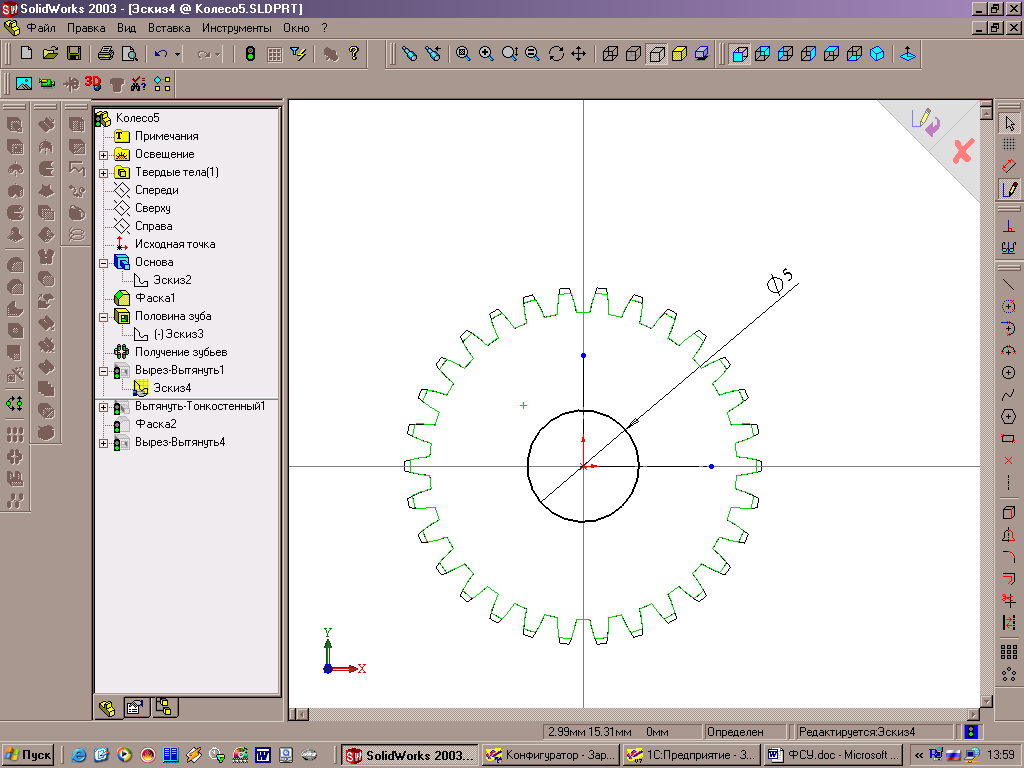Click the Dimension tool in sketch toolbar
The width and height of the screenshot is (1024, 768).
pyautogui.click(x=1008, y=166)
